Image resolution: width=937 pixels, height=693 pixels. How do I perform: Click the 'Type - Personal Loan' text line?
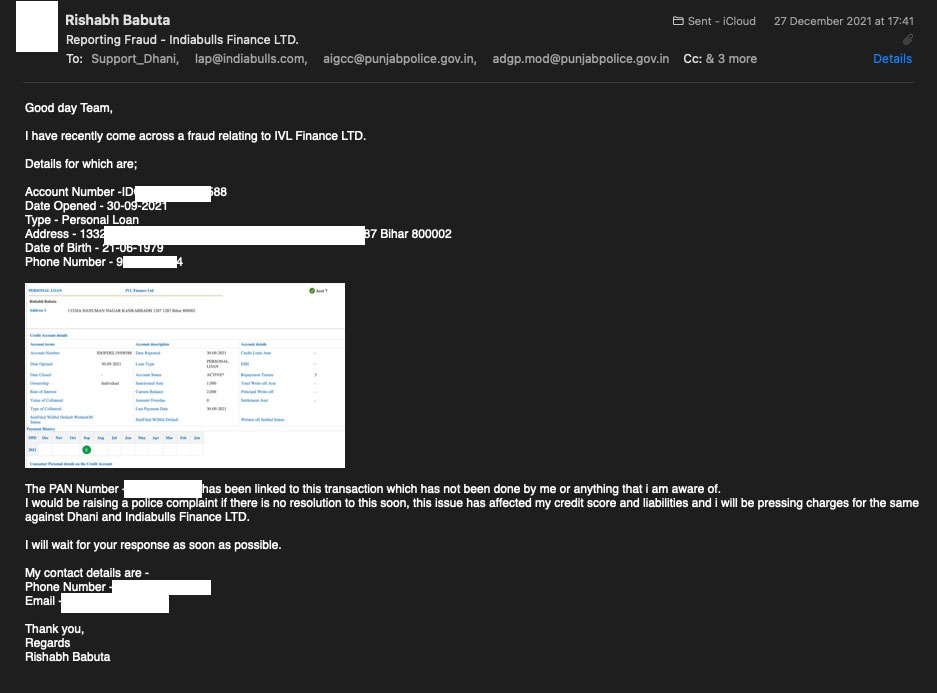tap(82, 220)
